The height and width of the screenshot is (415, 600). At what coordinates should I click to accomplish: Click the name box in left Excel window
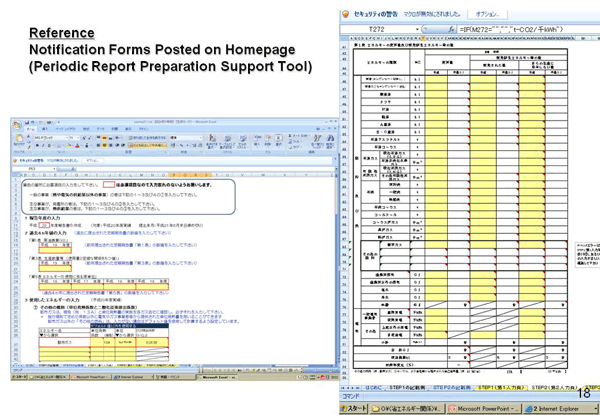pyautogui.click(x=33, y=169)
